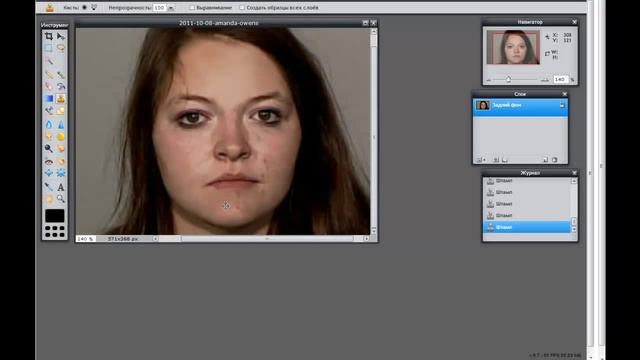Click document zoom field showing 140 %
Screen dimensions: 640x360
click(85, 239)
